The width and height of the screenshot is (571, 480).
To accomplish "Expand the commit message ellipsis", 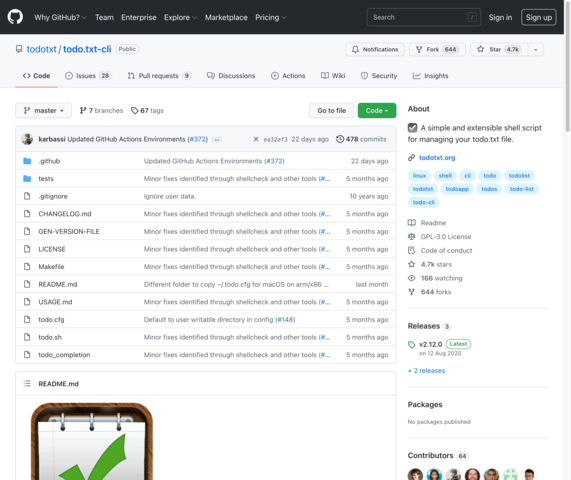I will coord(216,139).
